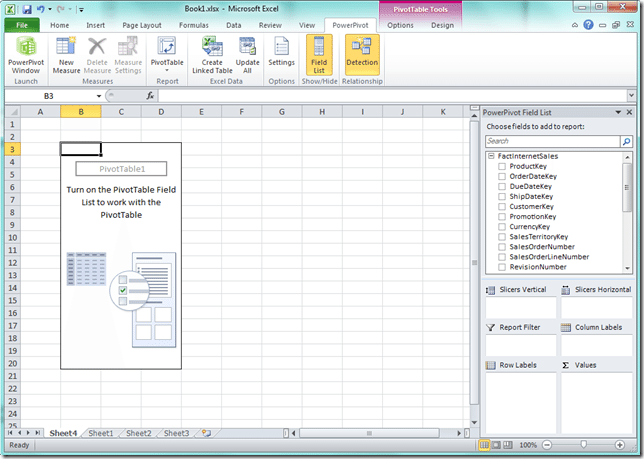Image resolution: width=644 pixels, height=459 pixels.
Task: Check the DueDateKey field
Action: (x=502, y=186)
